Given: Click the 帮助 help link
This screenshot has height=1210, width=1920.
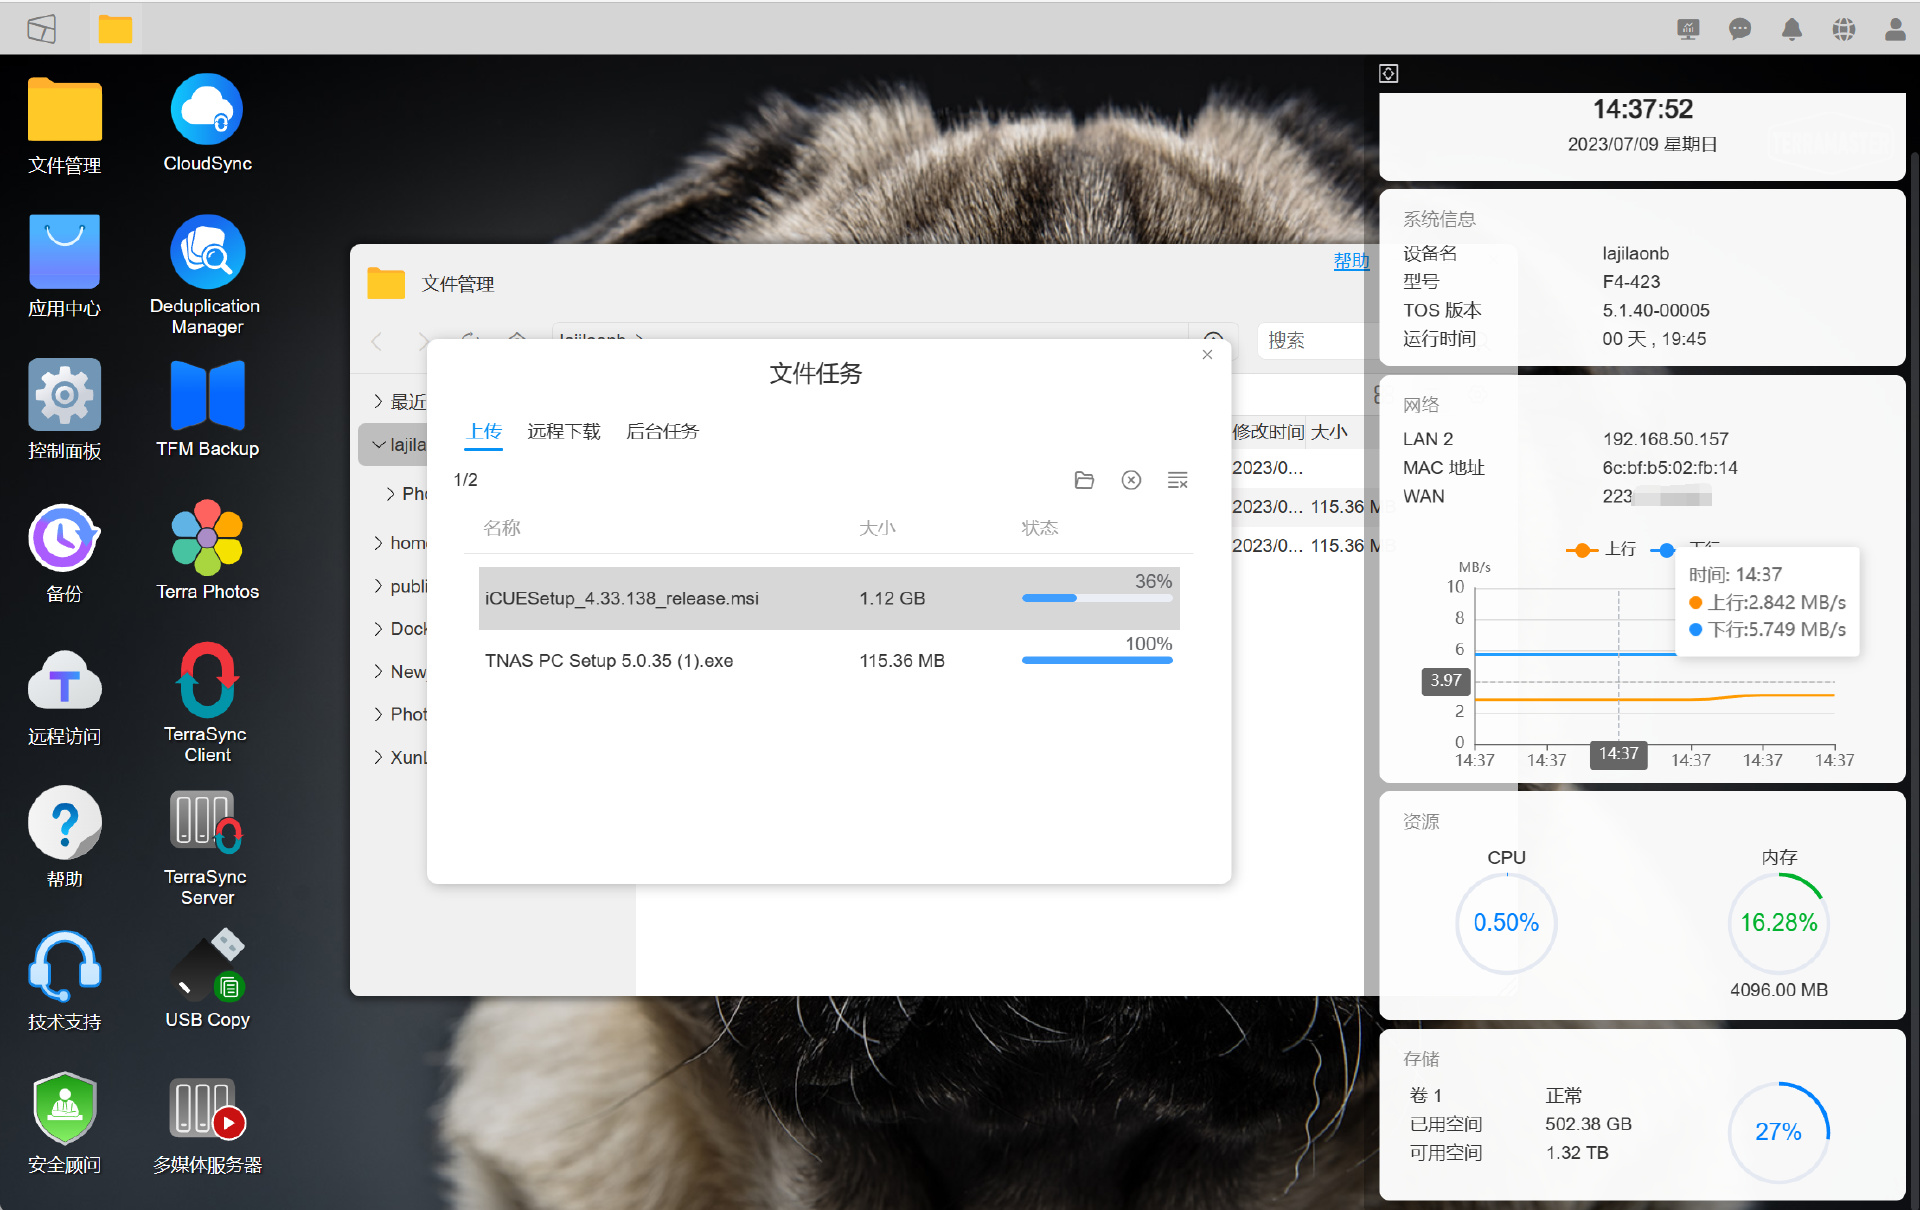Looking at the screenshot, I should coord(1351,261).
